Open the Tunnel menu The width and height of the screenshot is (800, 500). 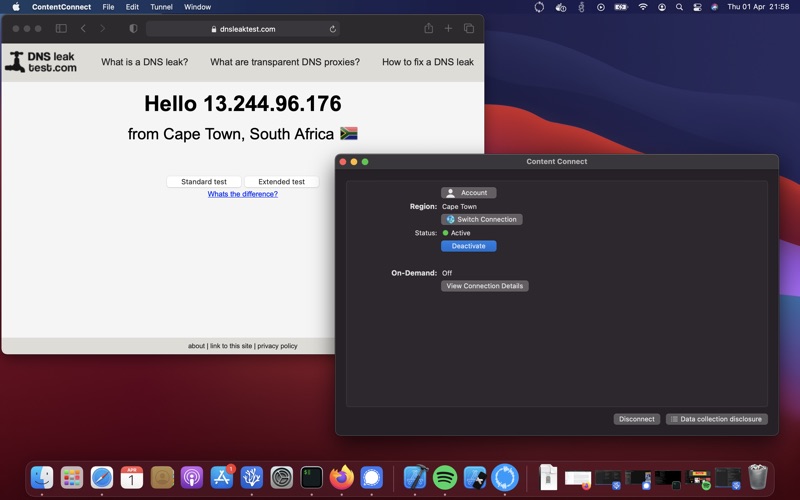161,7
